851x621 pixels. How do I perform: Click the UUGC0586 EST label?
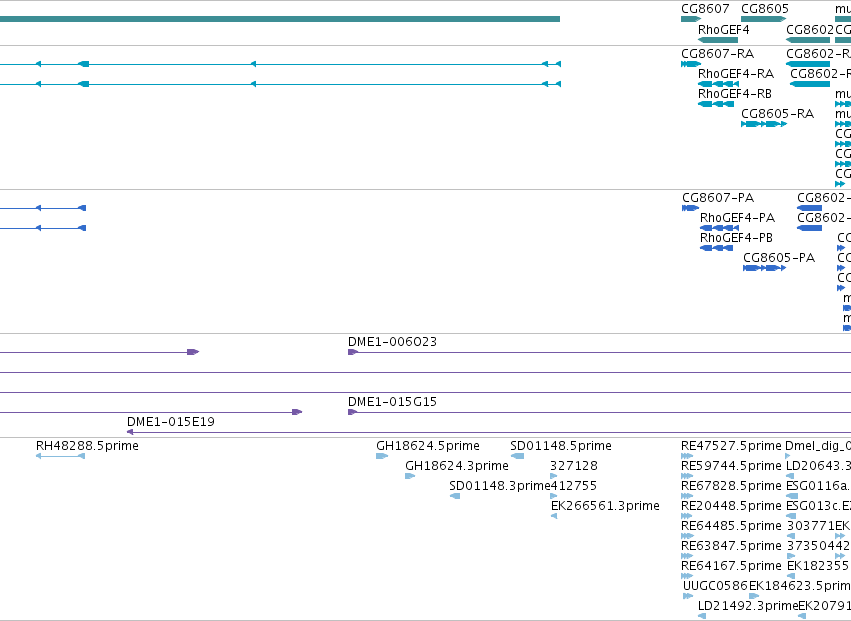[x=716, y=586]
